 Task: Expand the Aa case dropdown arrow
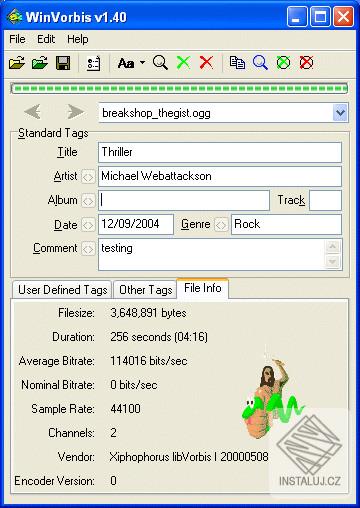point(143,63)
